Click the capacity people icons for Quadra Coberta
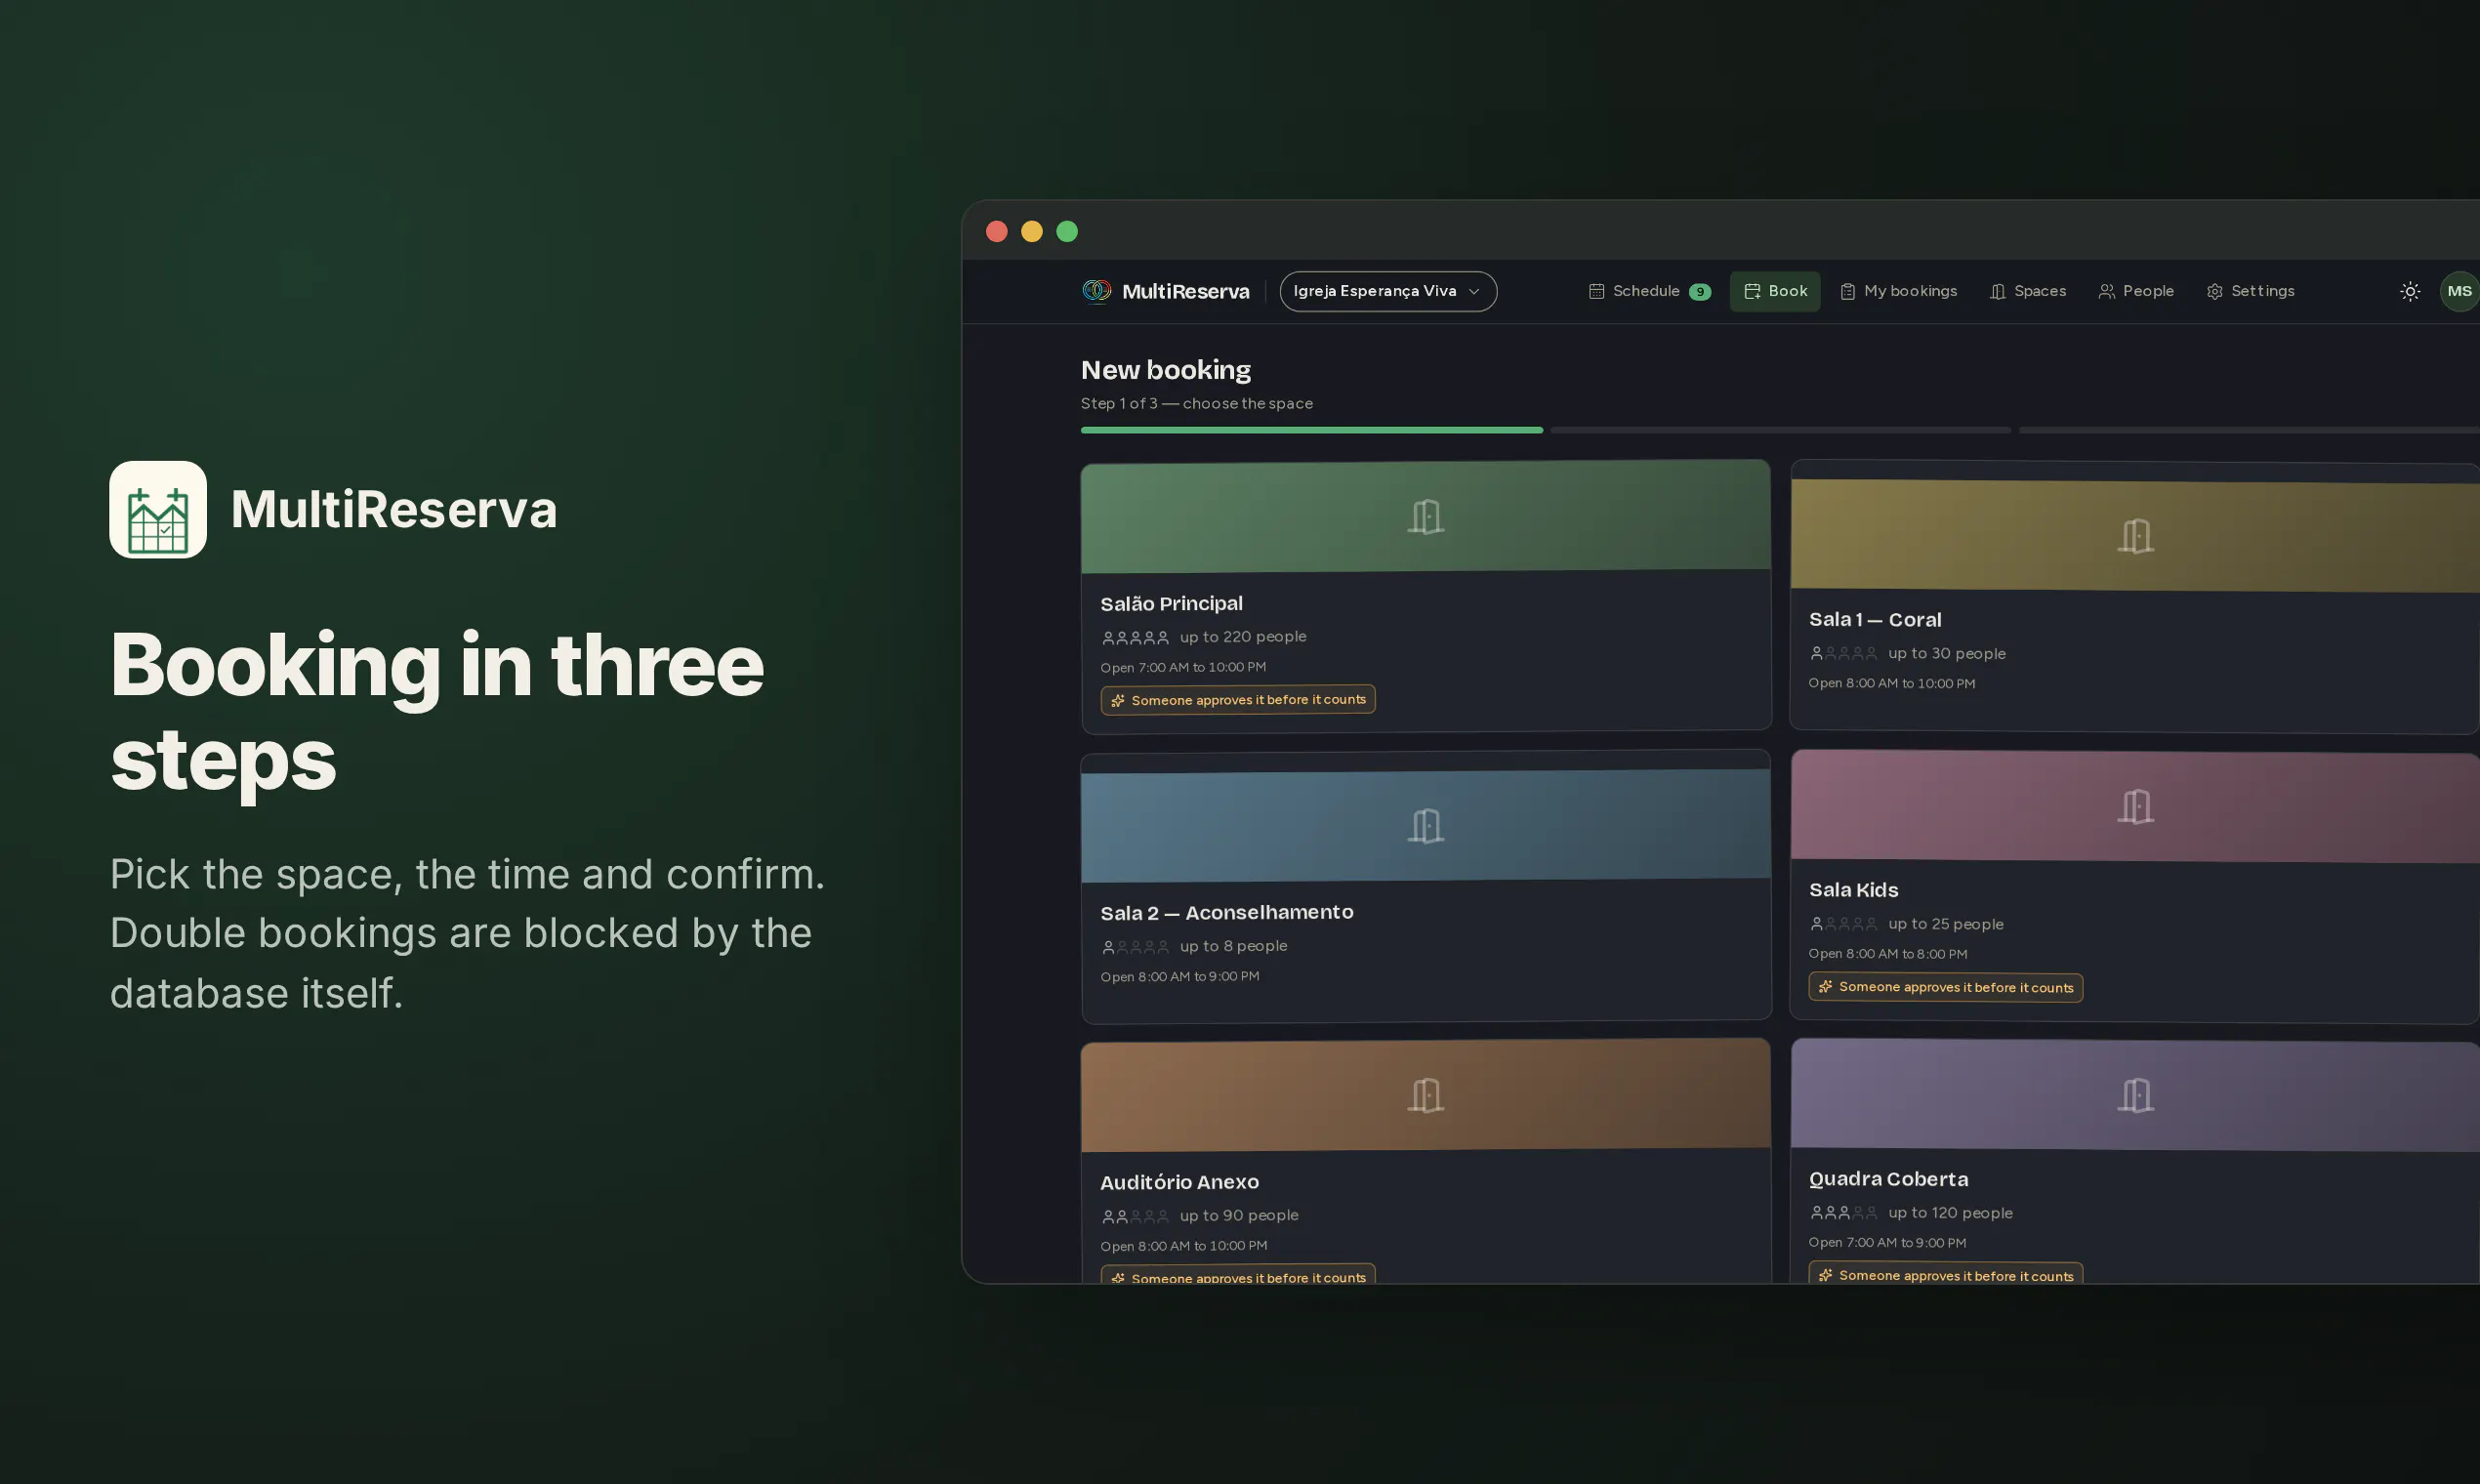This screenshot has width=2480, height=1484. click(x=1843, y=1213)
